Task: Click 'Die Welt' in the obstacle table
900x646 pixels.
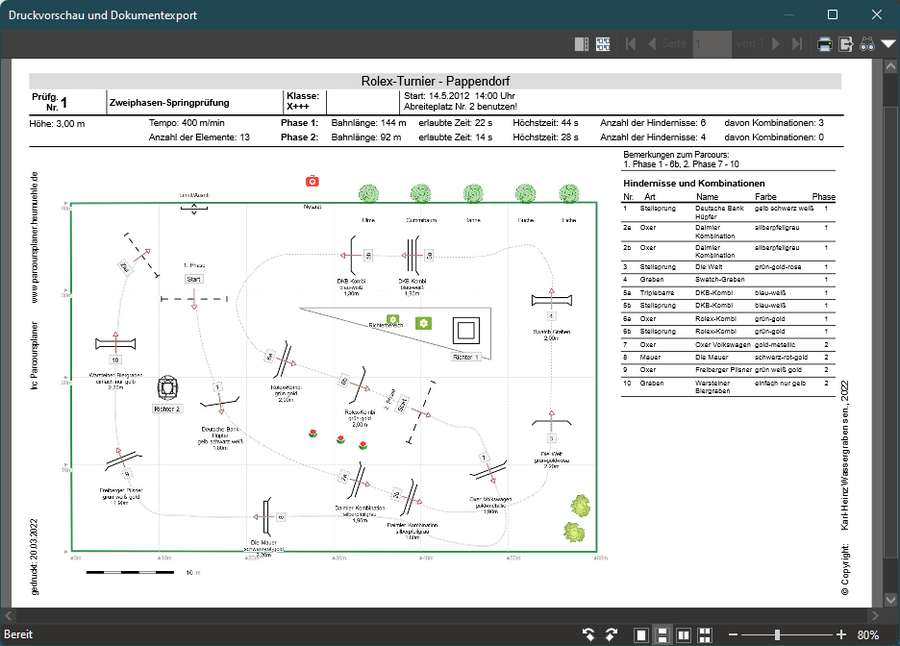Action: coord(709,267)
